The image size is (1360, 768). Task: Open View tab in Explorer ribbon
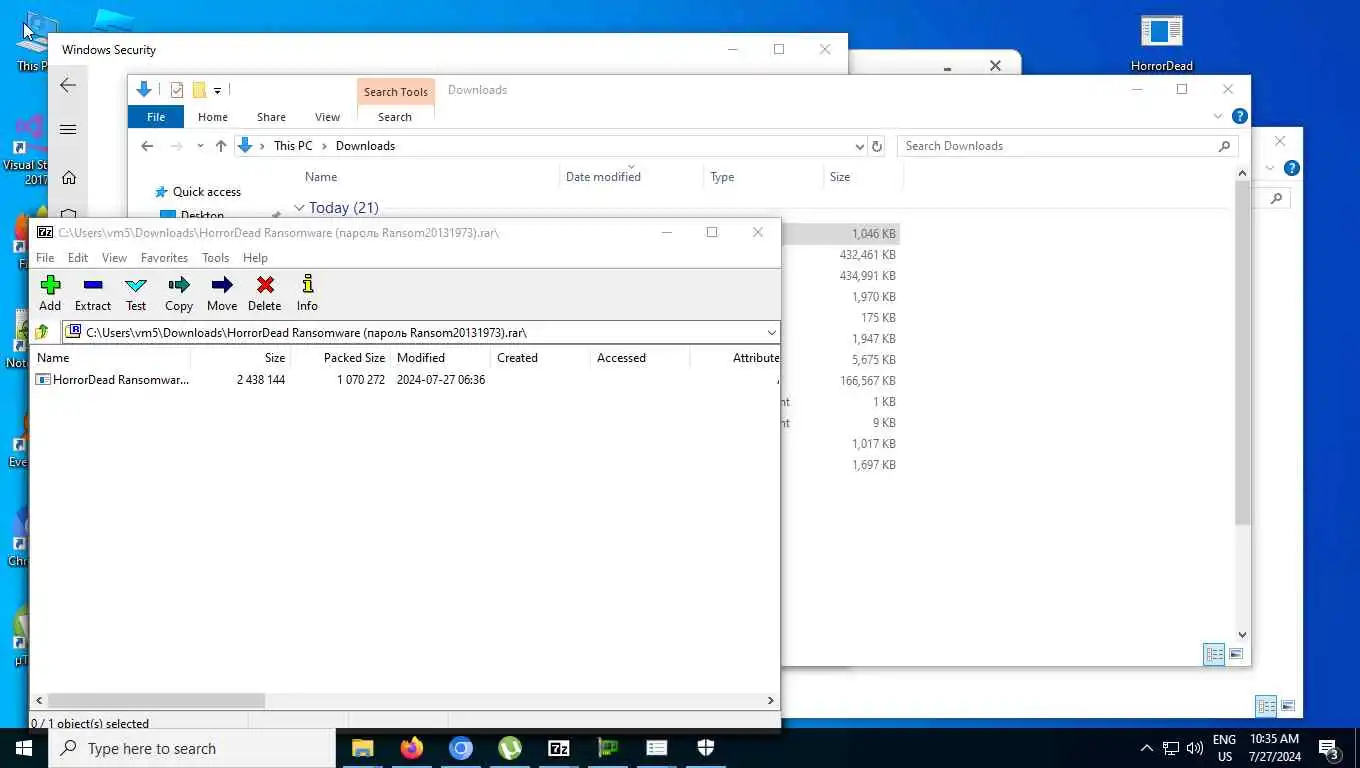327,117
